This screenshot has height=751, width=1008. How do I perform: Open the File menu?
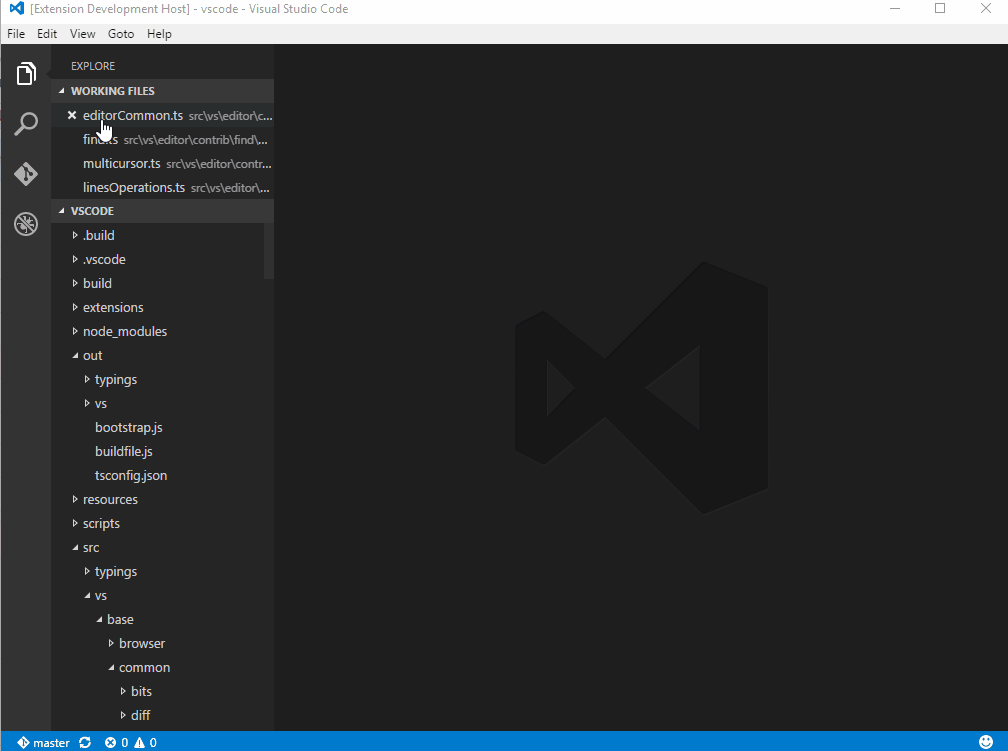[16, 33]
